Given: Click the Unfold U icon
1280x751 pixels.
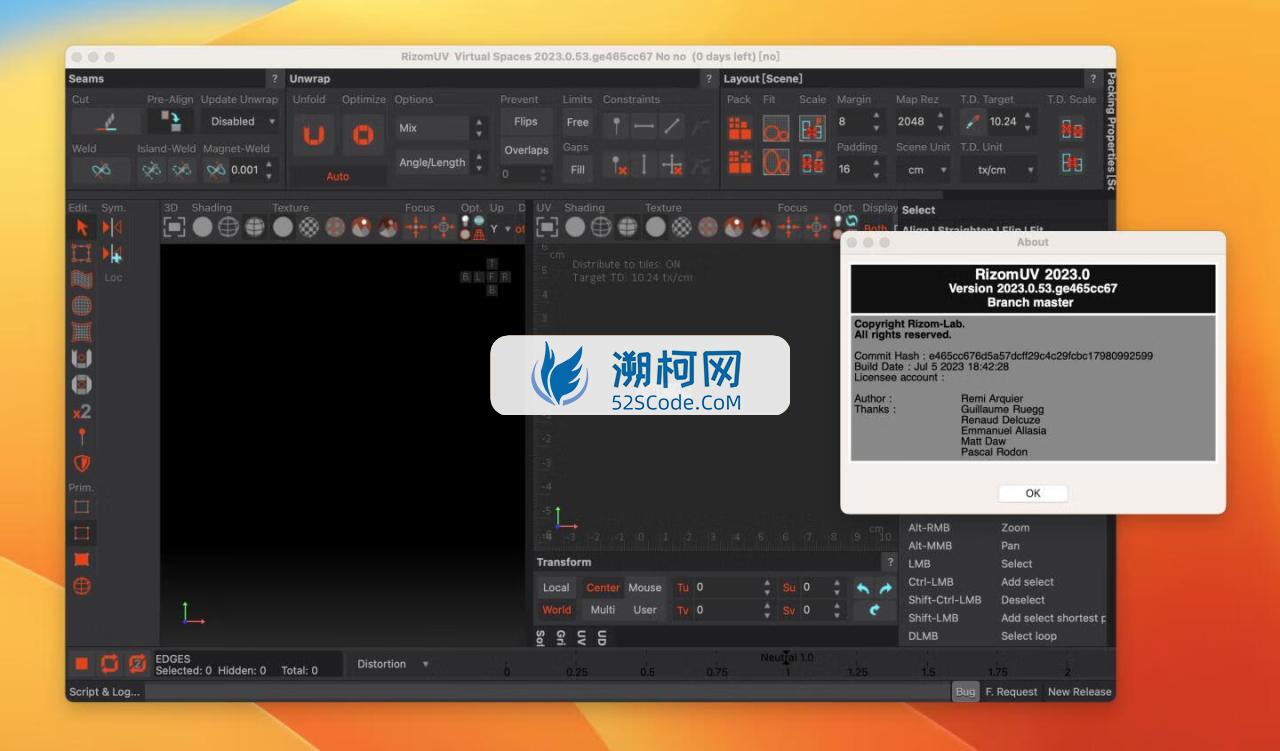Looking at the screenshot, I should point(313,134).
